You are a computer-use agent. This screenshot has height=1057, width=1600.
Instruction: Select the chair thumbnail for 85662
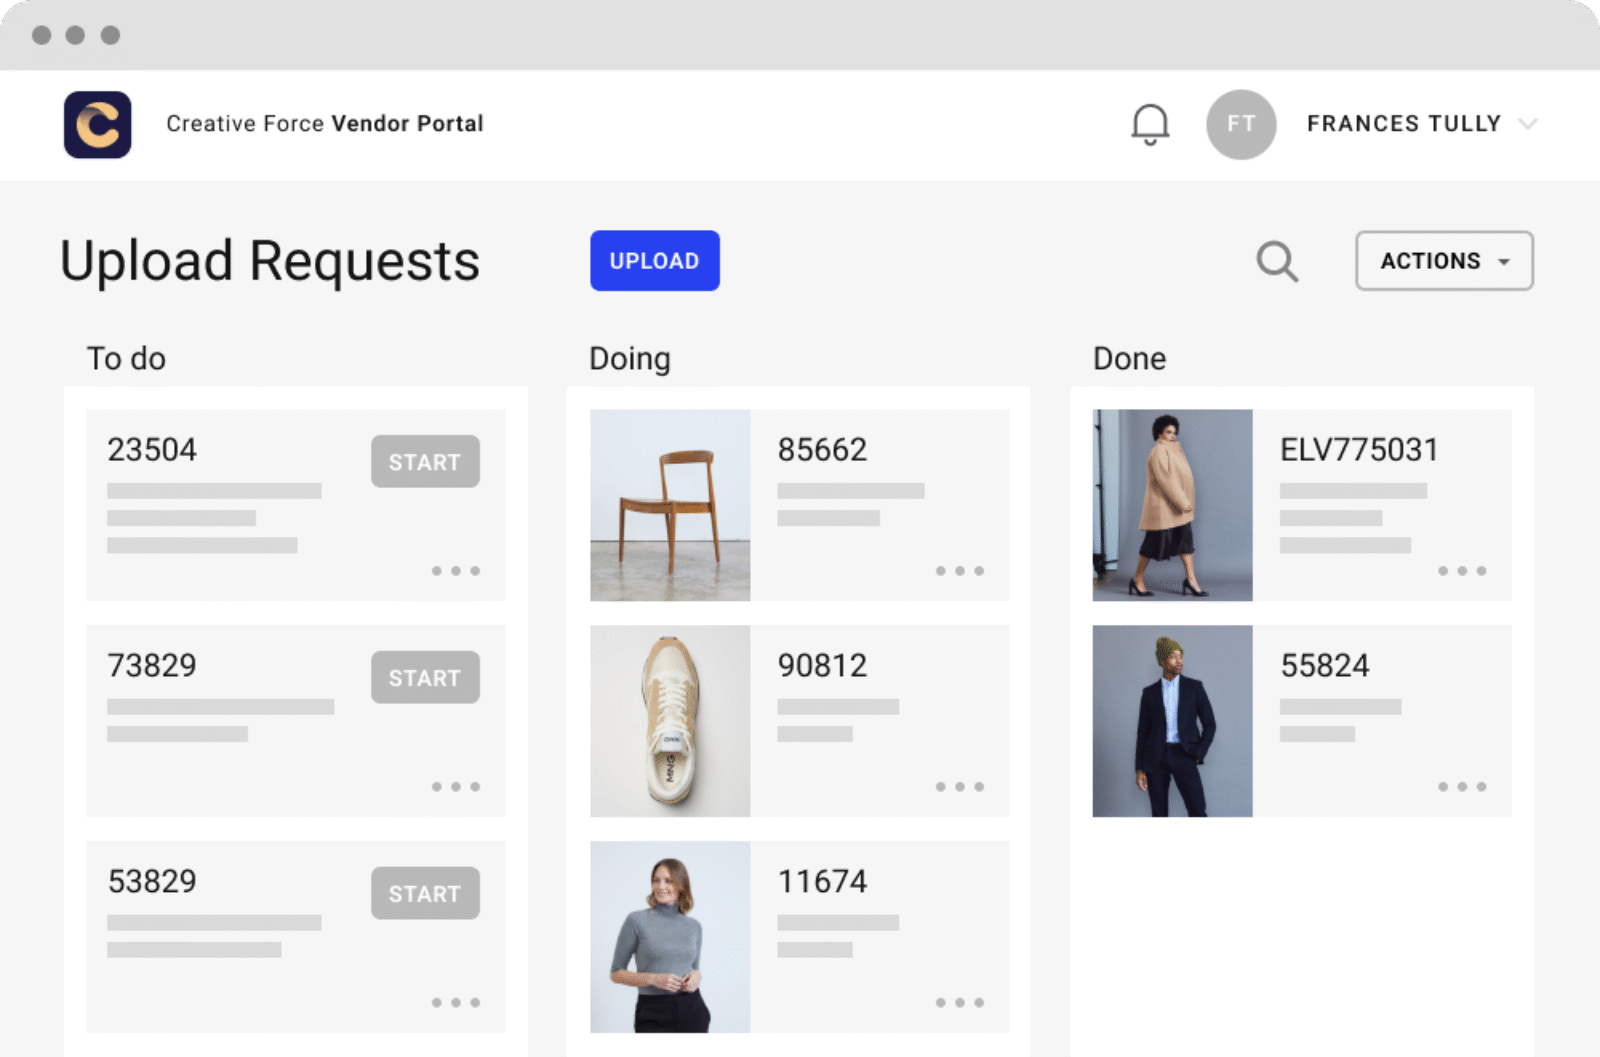click(x=670, y=505)
